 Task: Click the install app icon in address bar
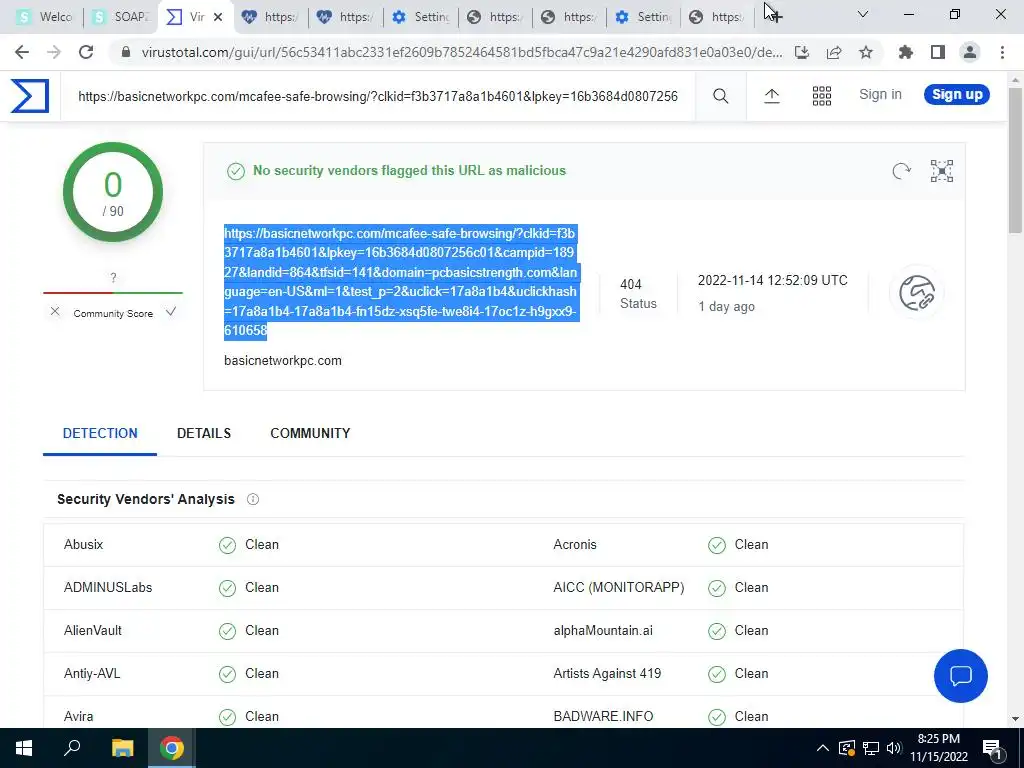coord(802,52)
